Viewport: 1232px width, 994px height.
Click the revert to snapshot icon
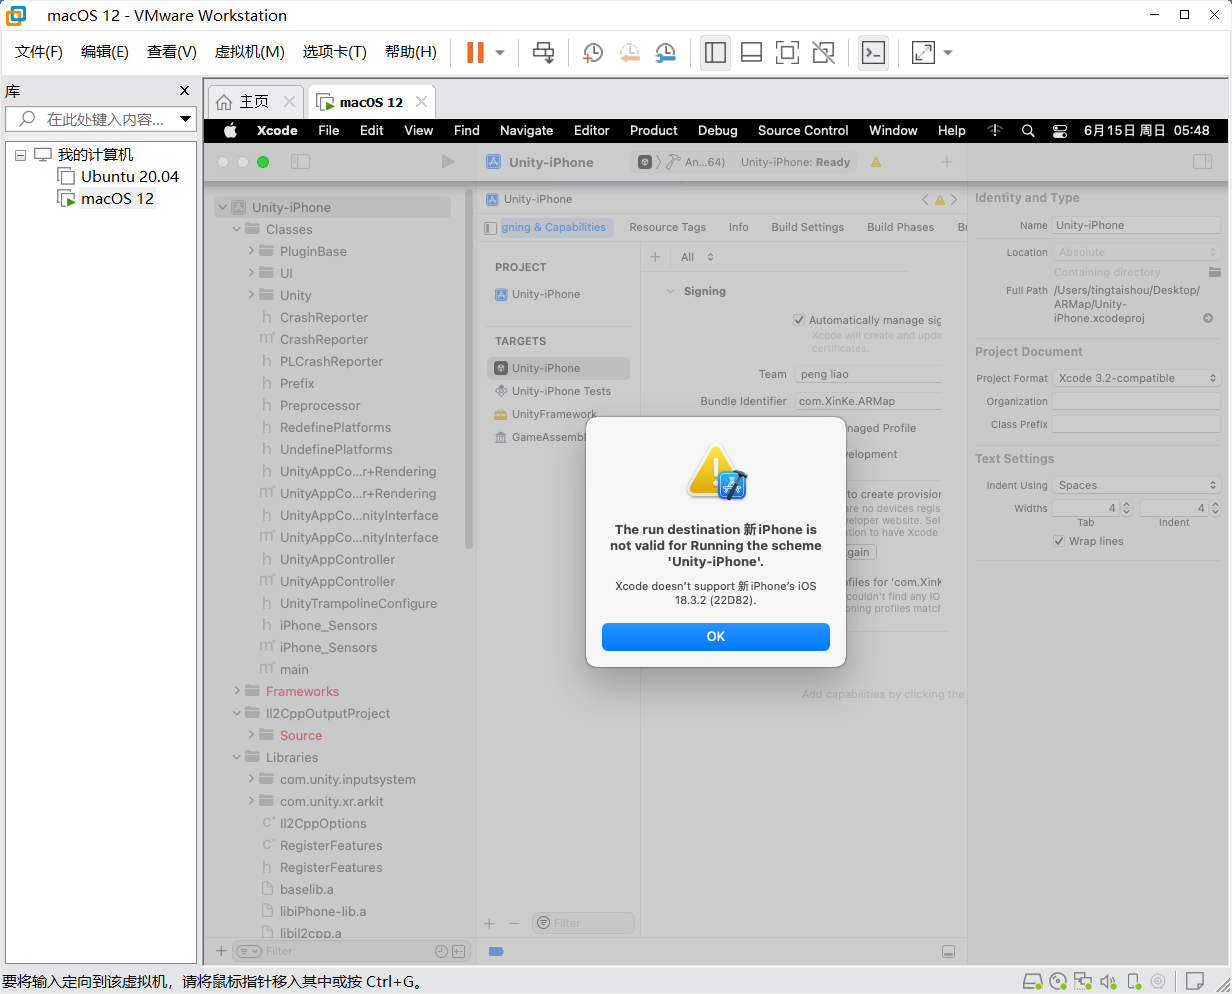tap(629, 52)
